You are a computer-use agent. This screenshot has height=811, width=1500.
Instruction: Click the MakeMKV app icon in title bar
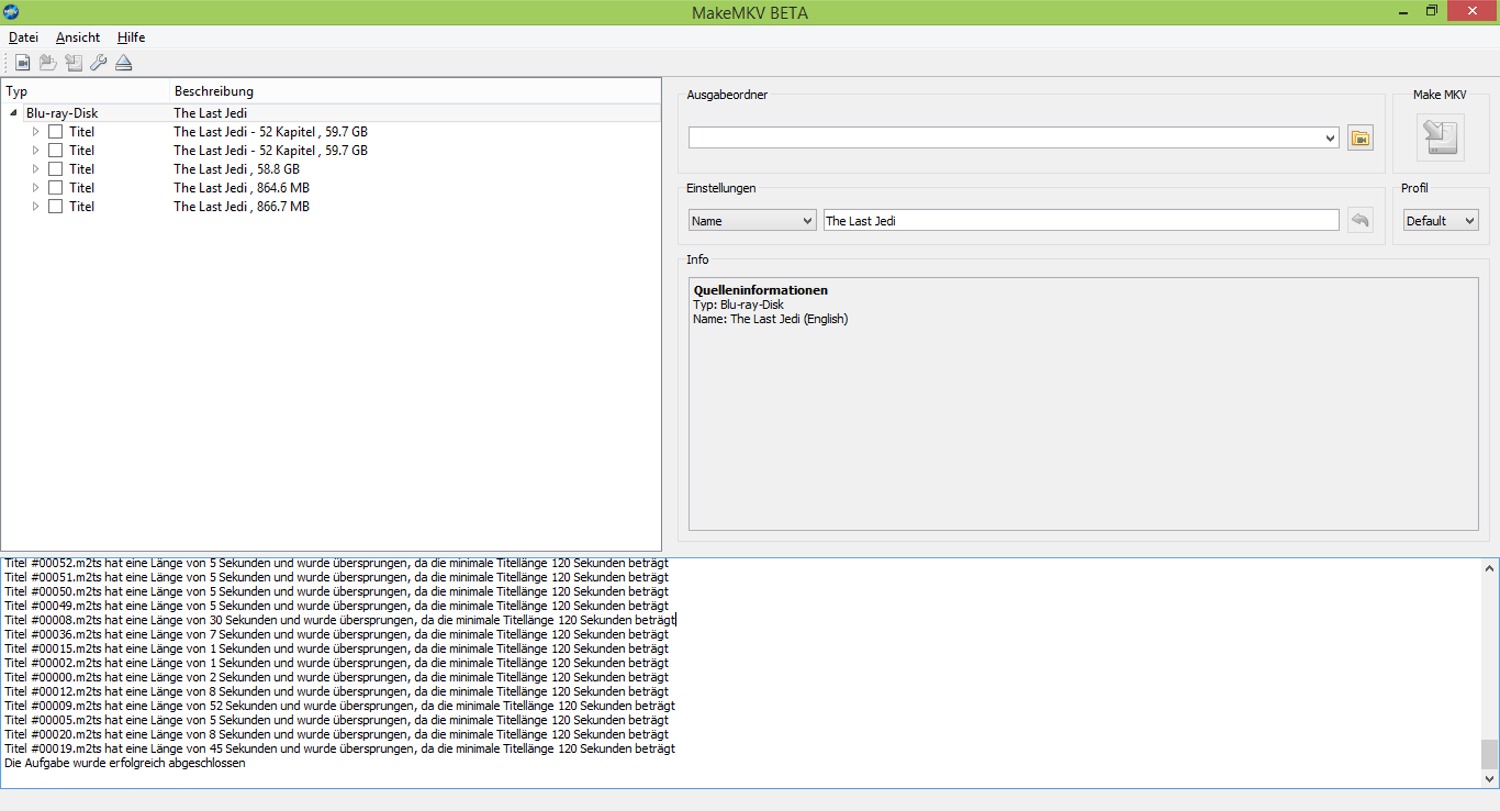click(11, 11)
